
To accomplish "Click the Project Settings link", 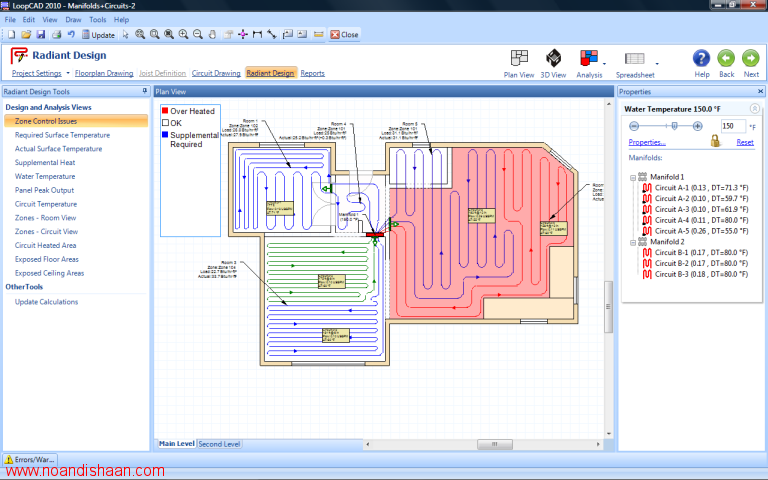I will pyautogui.click(x=37, y=73).
